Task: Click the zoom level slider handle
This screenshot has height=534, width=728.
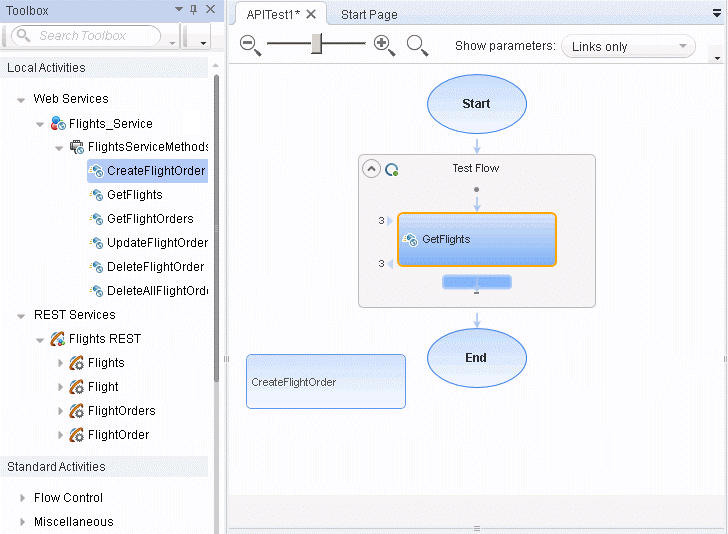Action: 317,44
